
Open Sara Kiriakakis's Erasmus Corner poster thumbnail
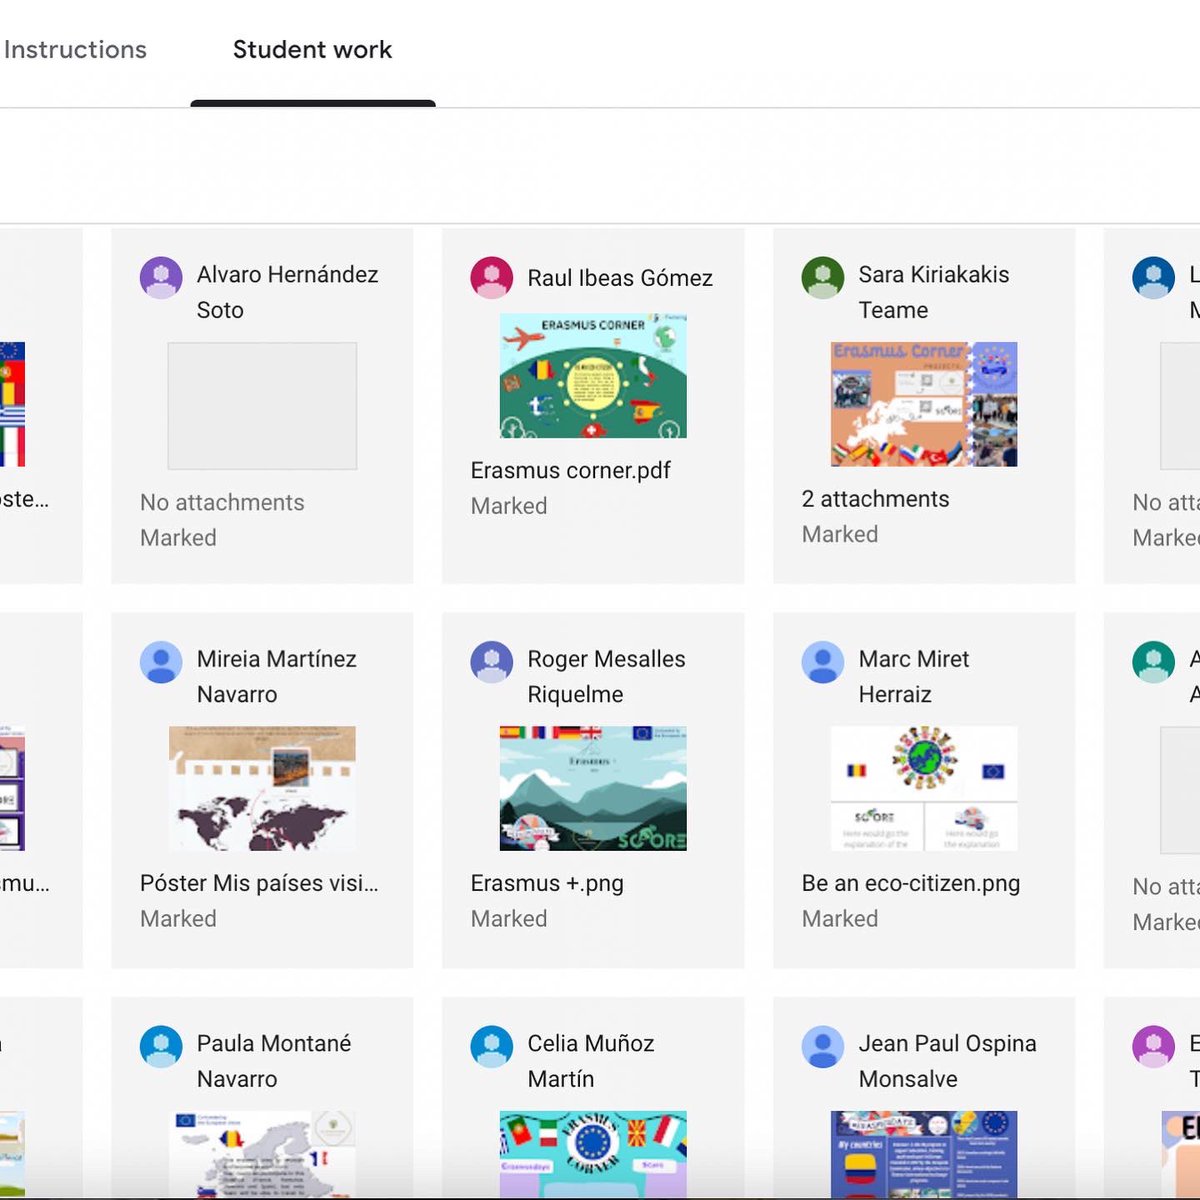click(924, 404)
